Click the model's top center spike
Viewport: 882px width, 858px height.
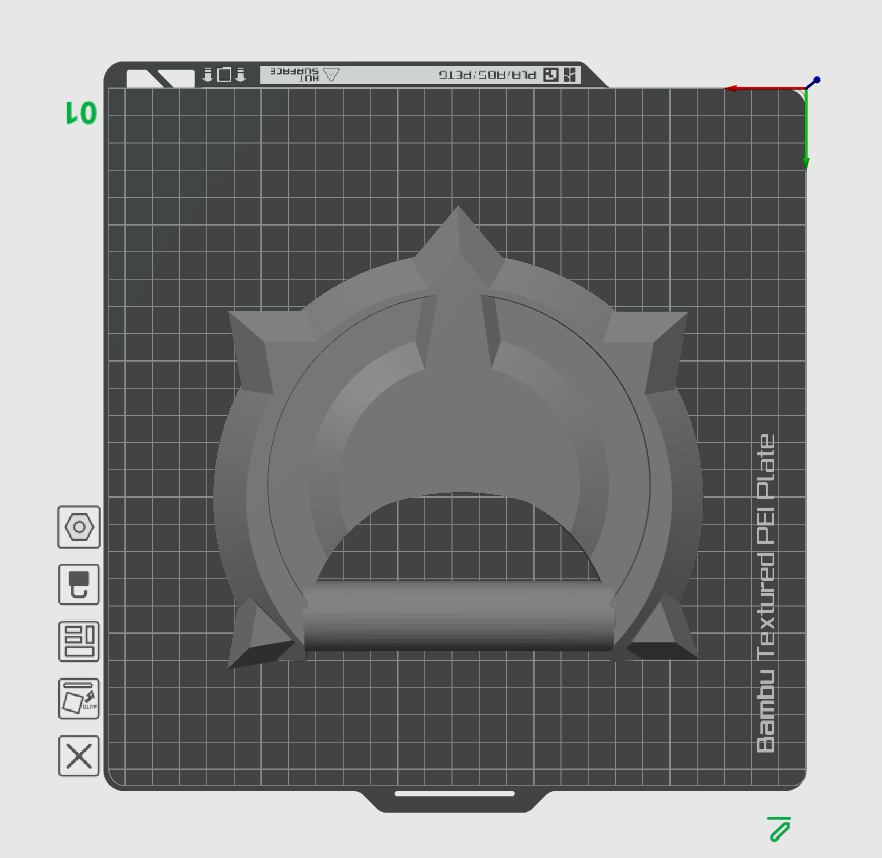[458, 242]
